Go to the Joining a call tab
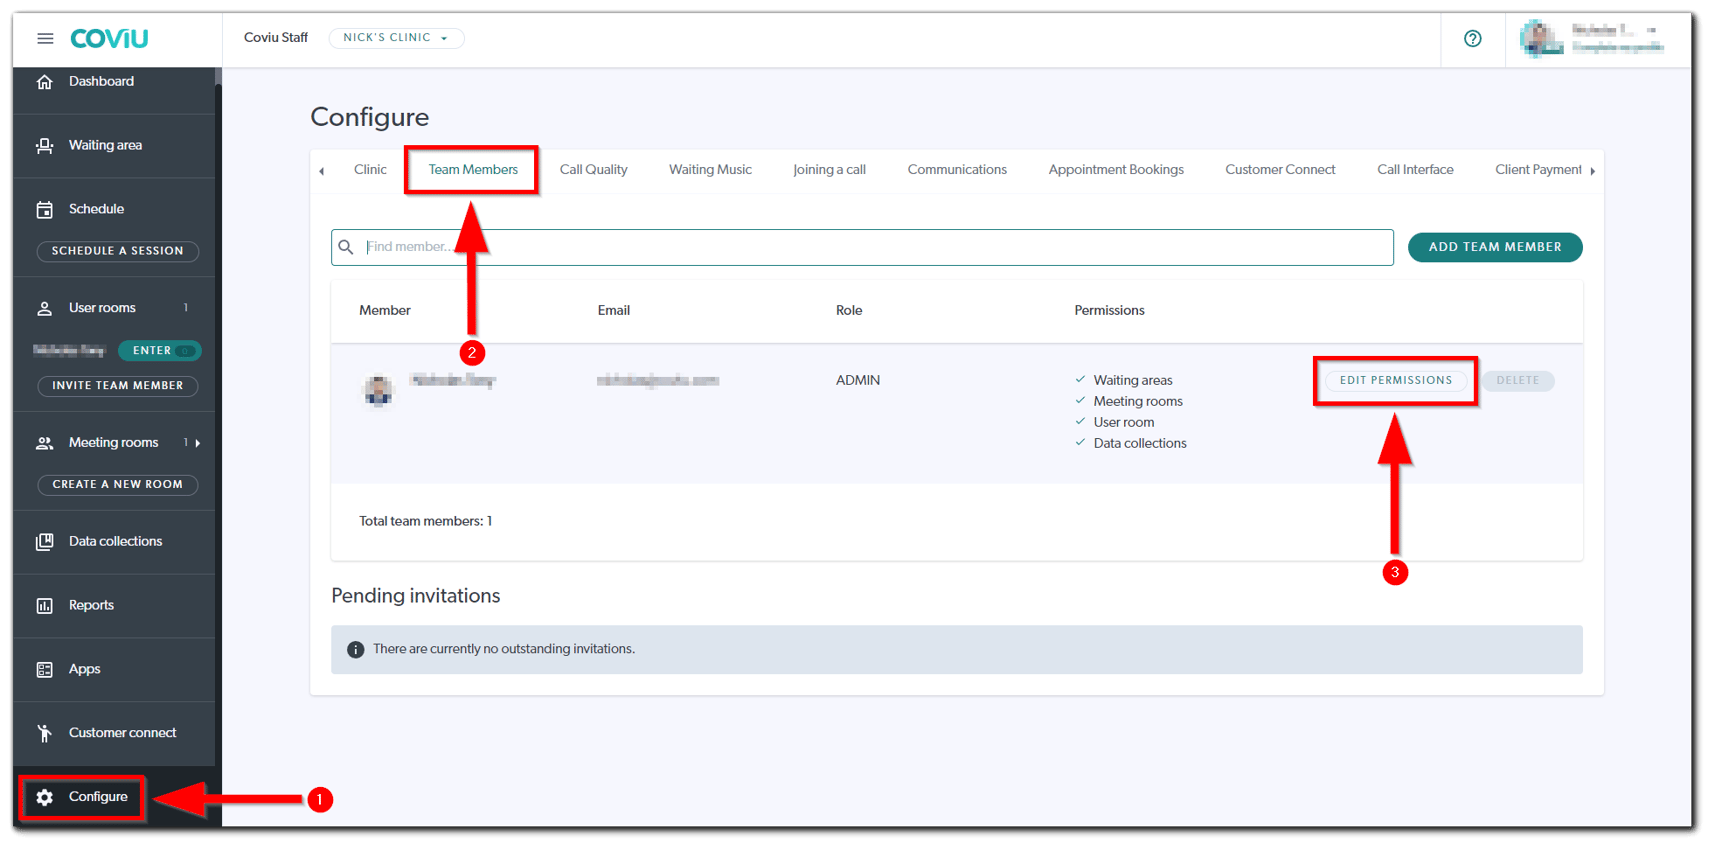The image size is (1715, 850). pyautogui.click(x=829, y=170)
